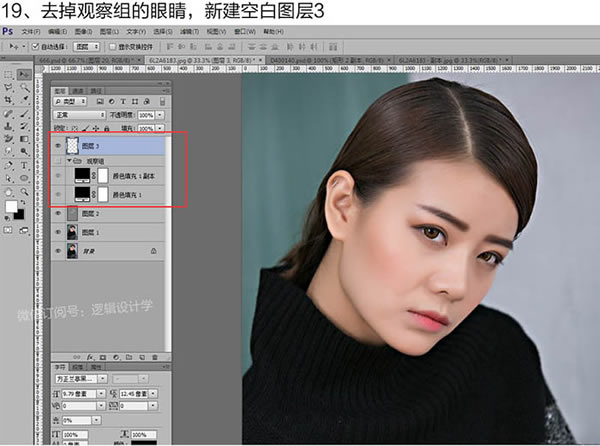
Task: Select the Lasso tool
Action: coord(8,88)
